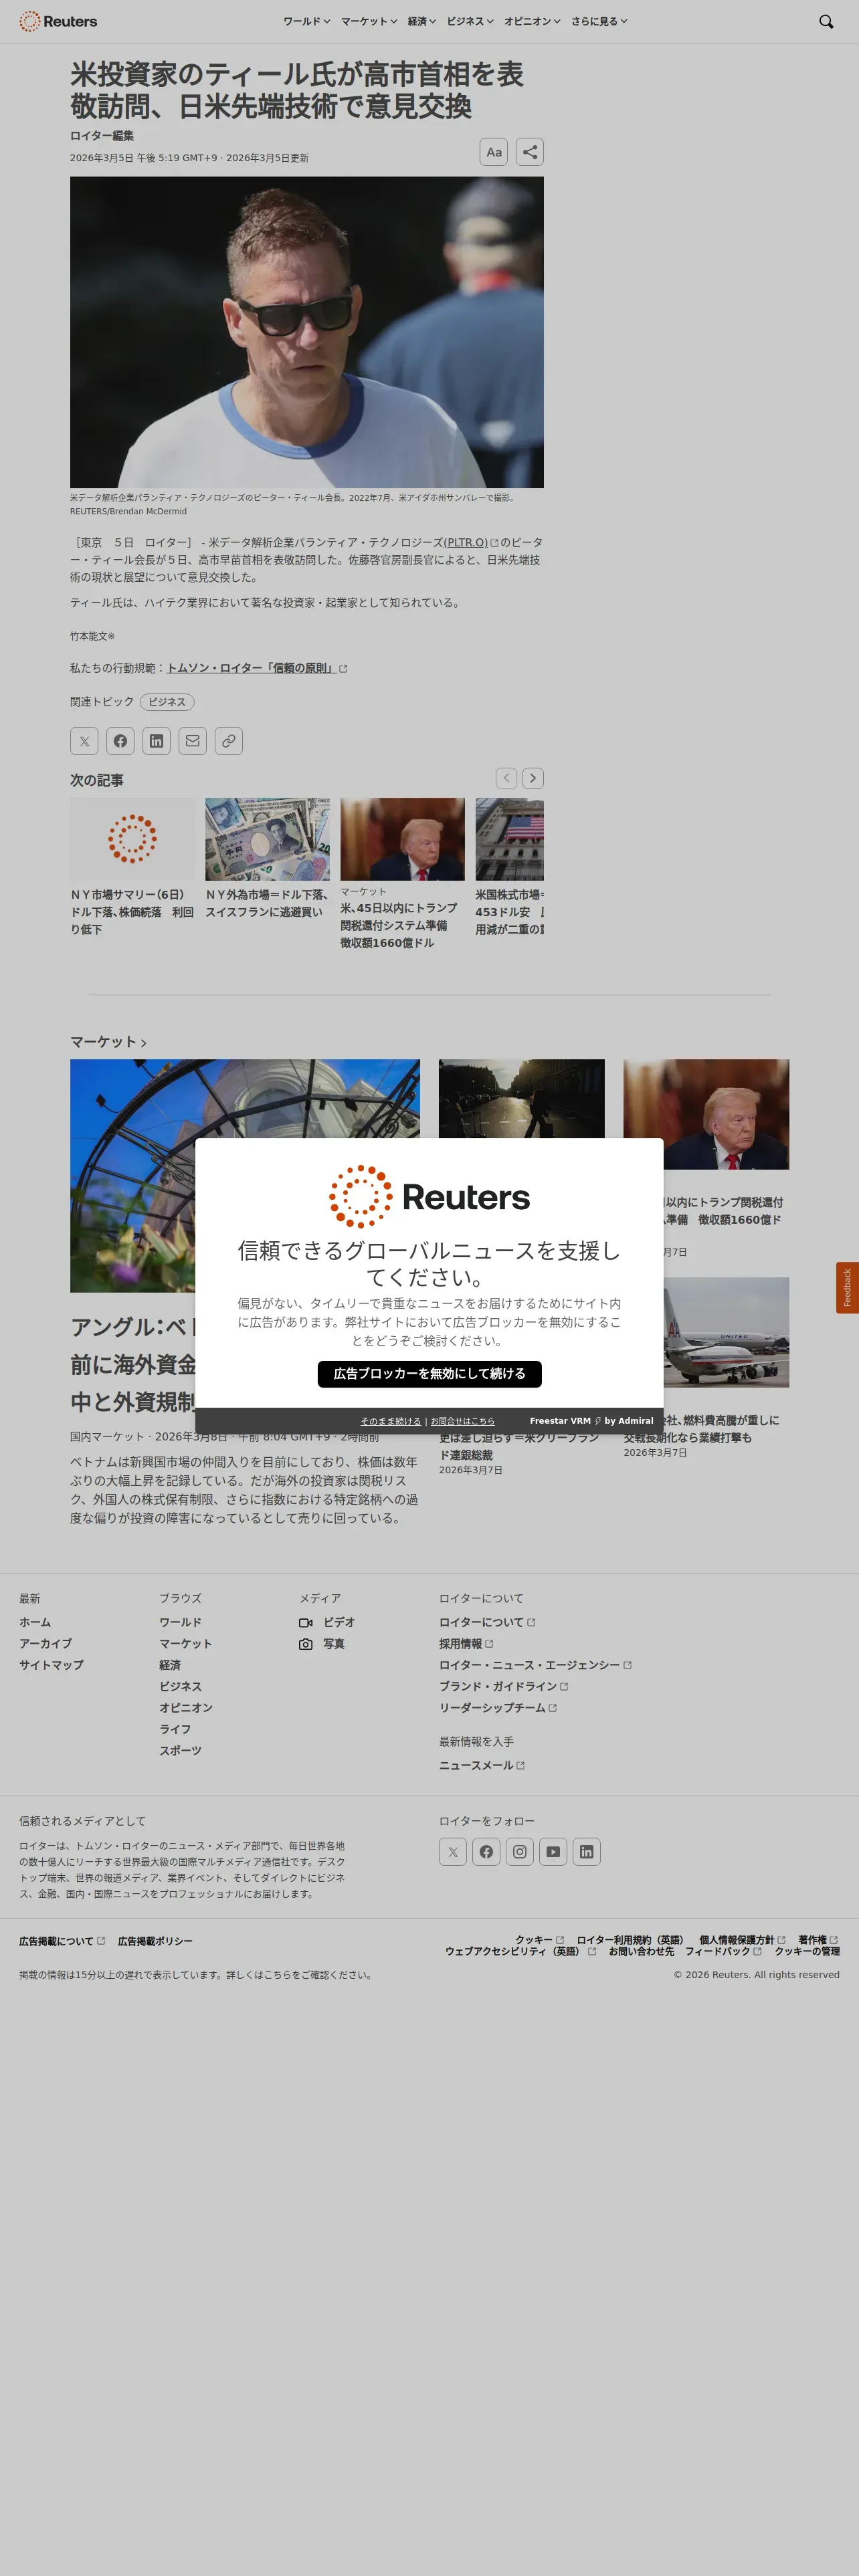Image resolution: width=859 pixels, height=2576 pixels.
Task: Copy the article link with the chain icon
Action: pos(229,741)
